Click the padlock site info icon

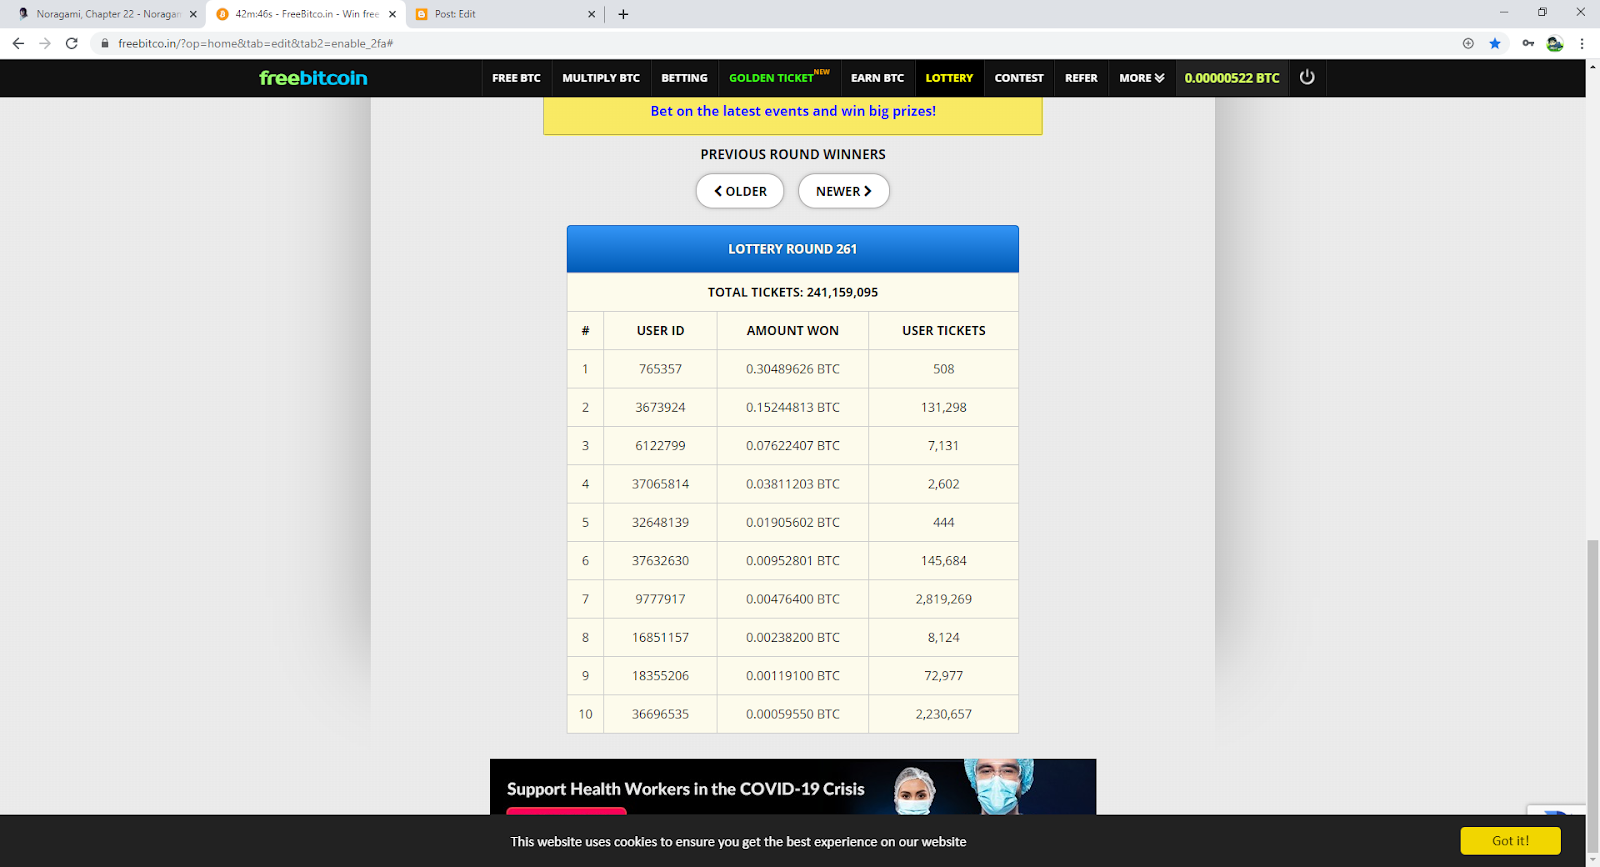coord(104,43)
